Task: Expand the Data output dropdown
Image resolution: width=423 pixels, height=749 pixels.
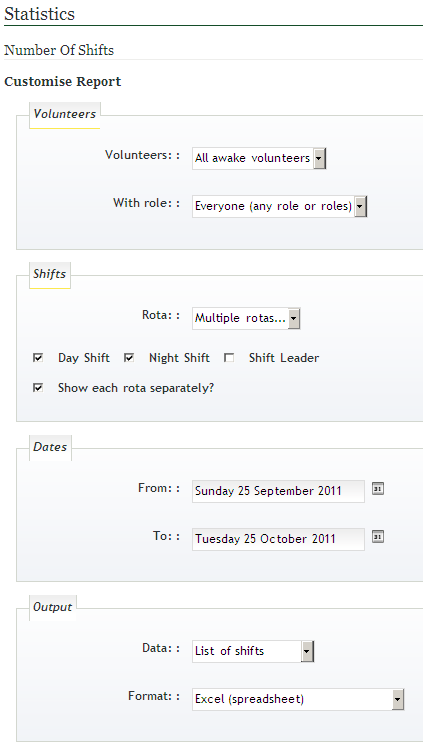Action: 253,651
